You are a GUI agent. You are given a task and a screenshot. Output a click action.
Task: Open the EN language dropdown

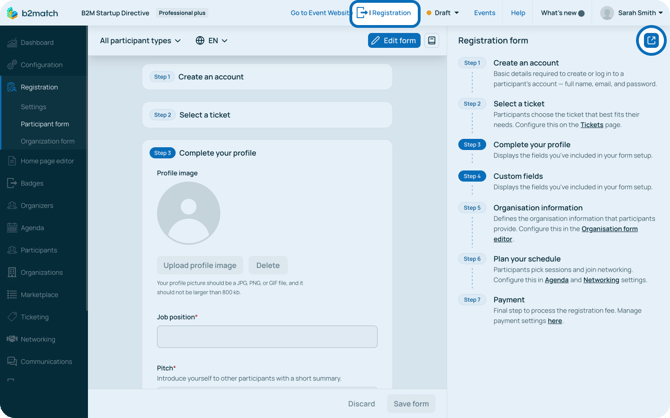click(x=212, y=41)
